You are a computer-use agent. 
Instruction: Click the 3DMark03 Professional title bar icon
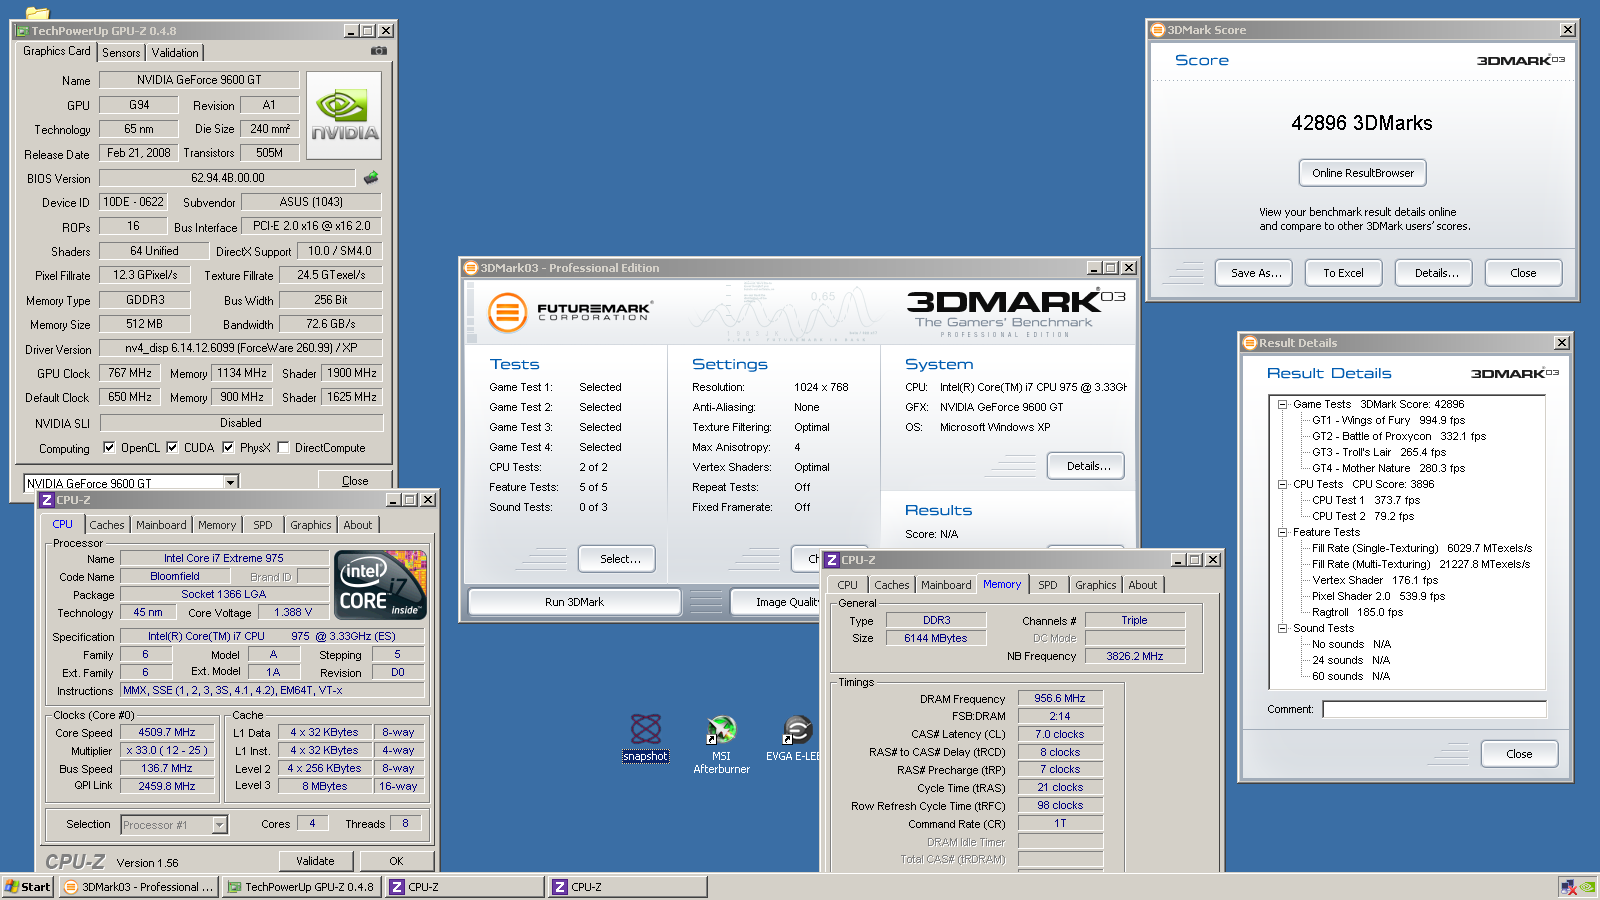click(x=471, y=268)
